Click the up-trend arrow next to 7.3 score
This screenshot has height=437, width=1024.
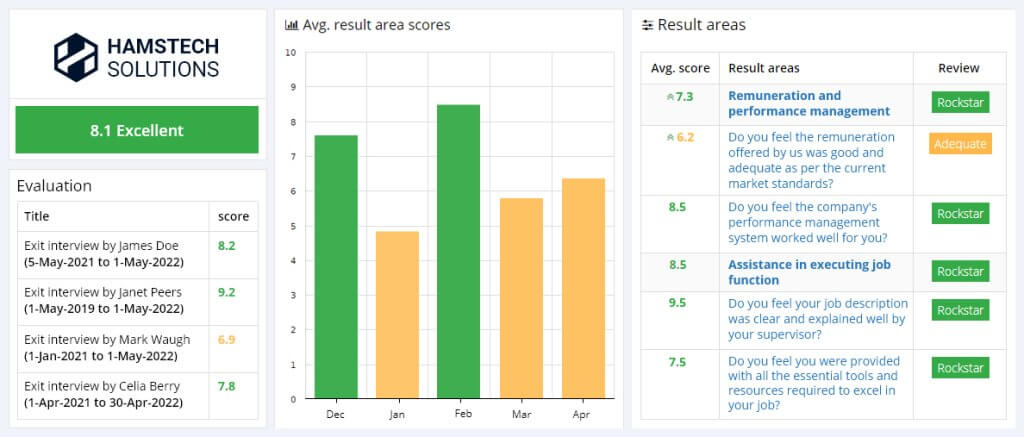(669, 97)
